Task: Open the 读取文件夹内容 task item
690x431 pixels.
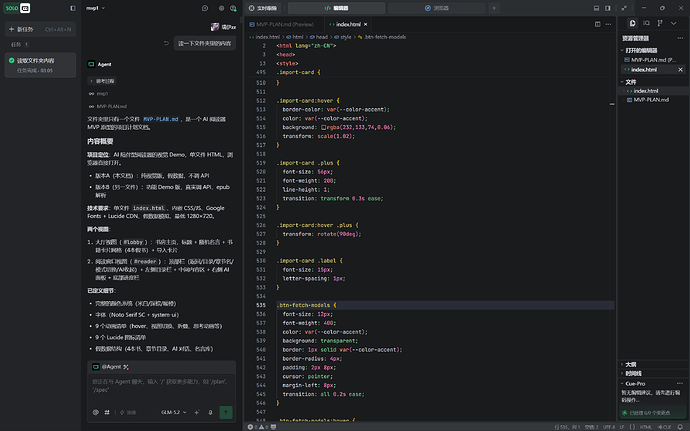Action: click(x=40, y=65)
